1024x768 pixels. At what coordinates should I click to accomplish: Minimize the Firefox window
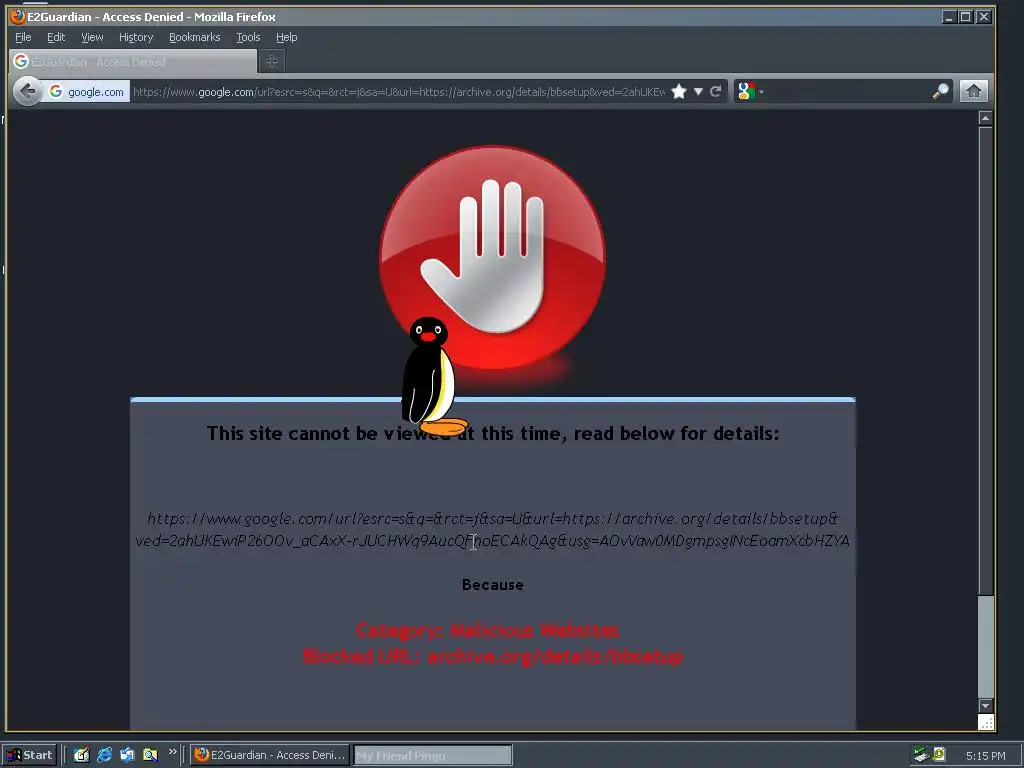949,17
